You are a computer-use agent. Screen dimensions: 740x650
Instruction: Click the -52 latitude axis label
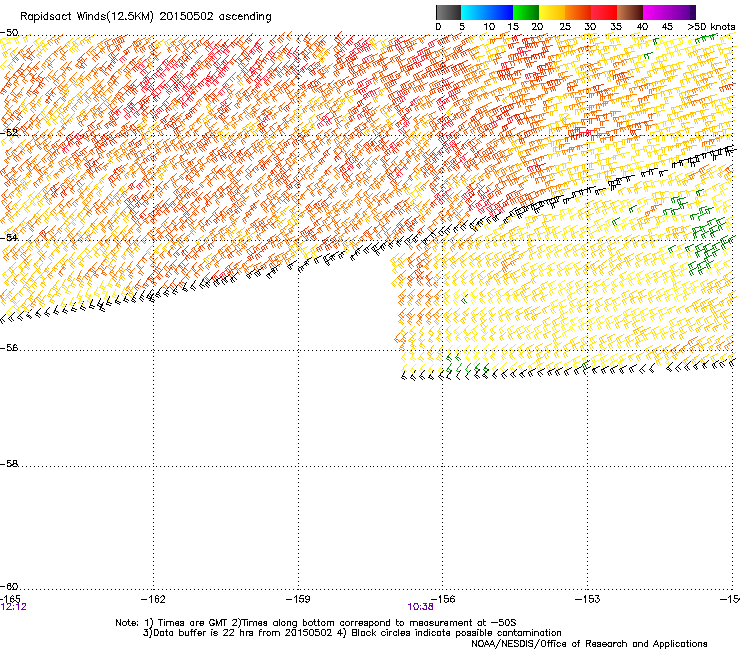tap(9, 133)
